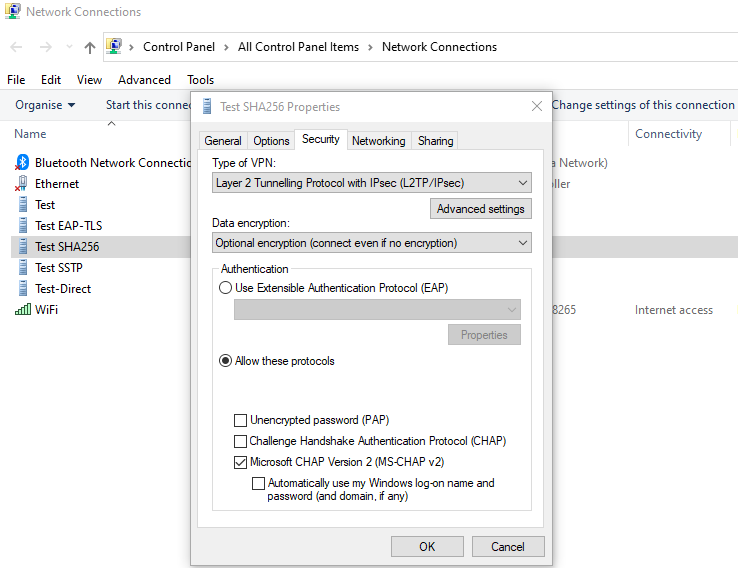The image size is (738, 568).
Task: Open the Data encryption dropdown
Action: (372, 243)
